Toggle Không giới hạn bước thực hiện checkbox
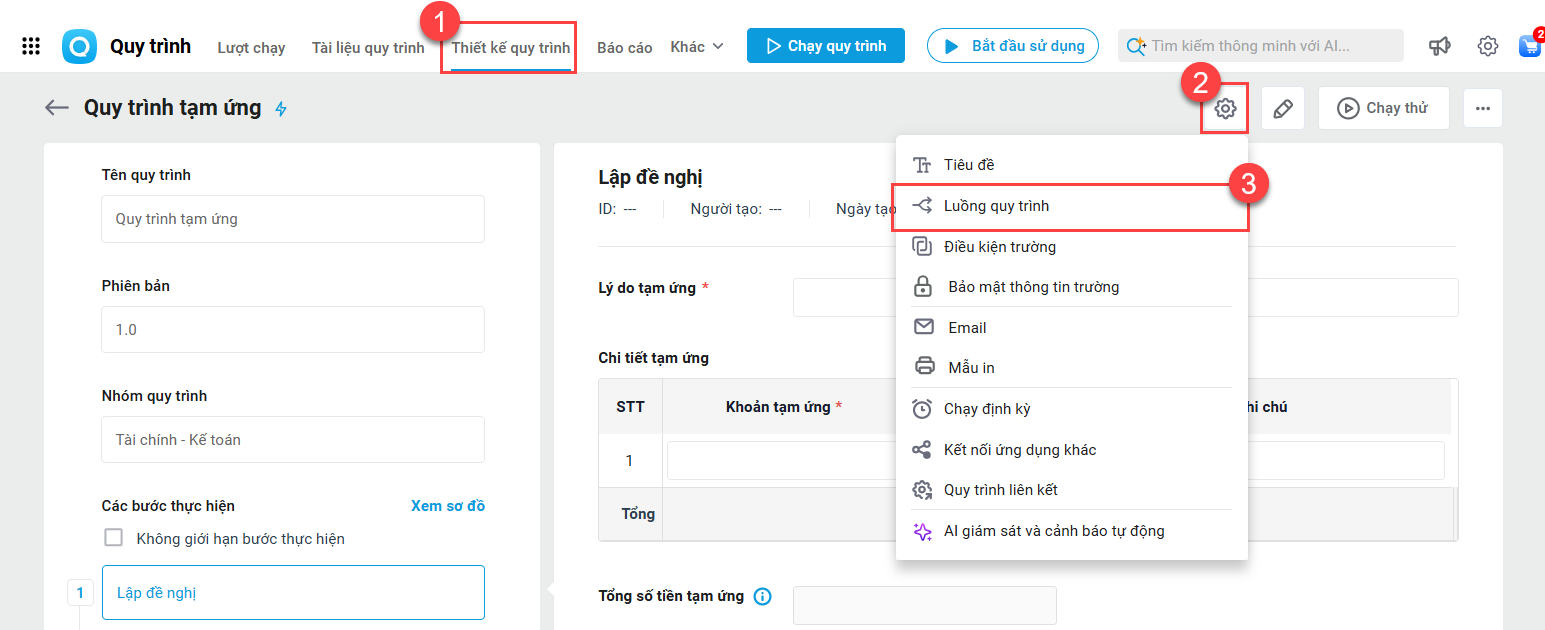The width and height of the screenshot is (1545, 630). 114,538
